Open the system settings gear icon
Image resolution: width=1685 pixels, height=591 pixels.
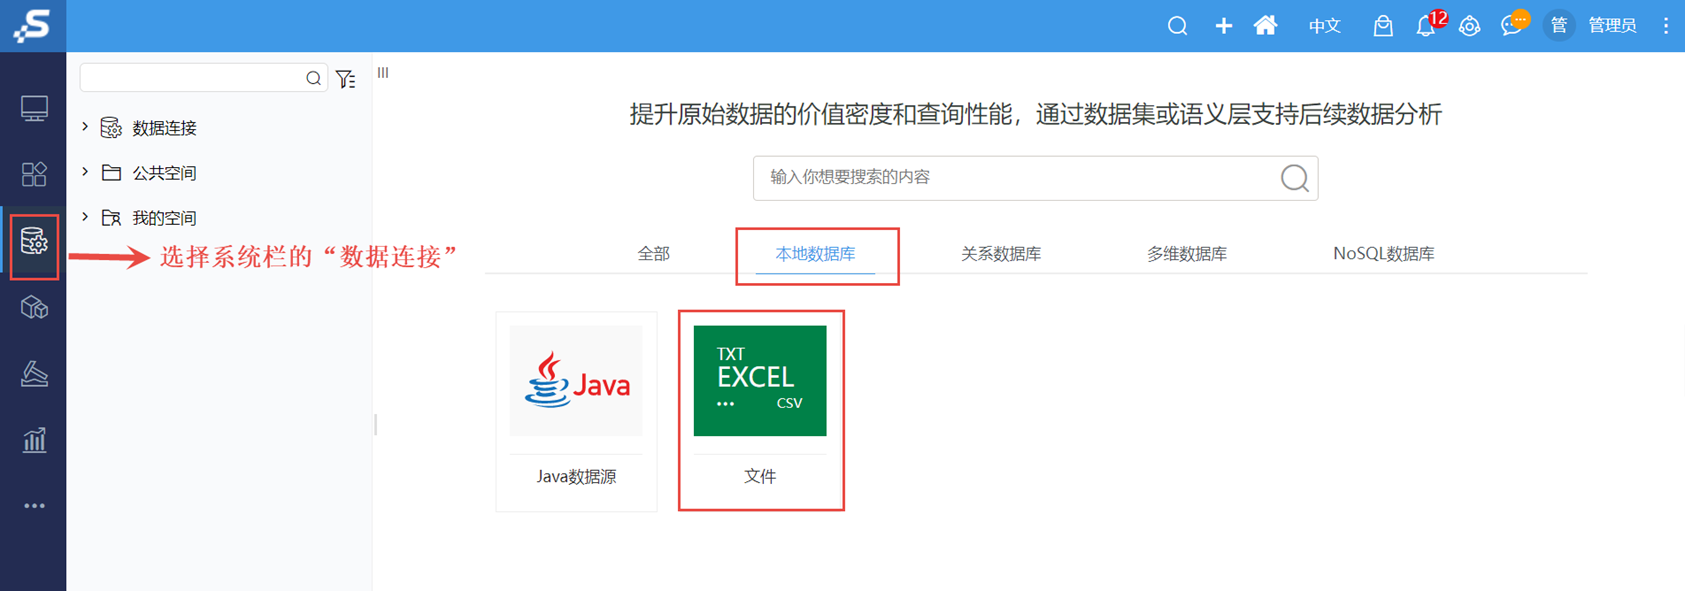click(1469, 26)
